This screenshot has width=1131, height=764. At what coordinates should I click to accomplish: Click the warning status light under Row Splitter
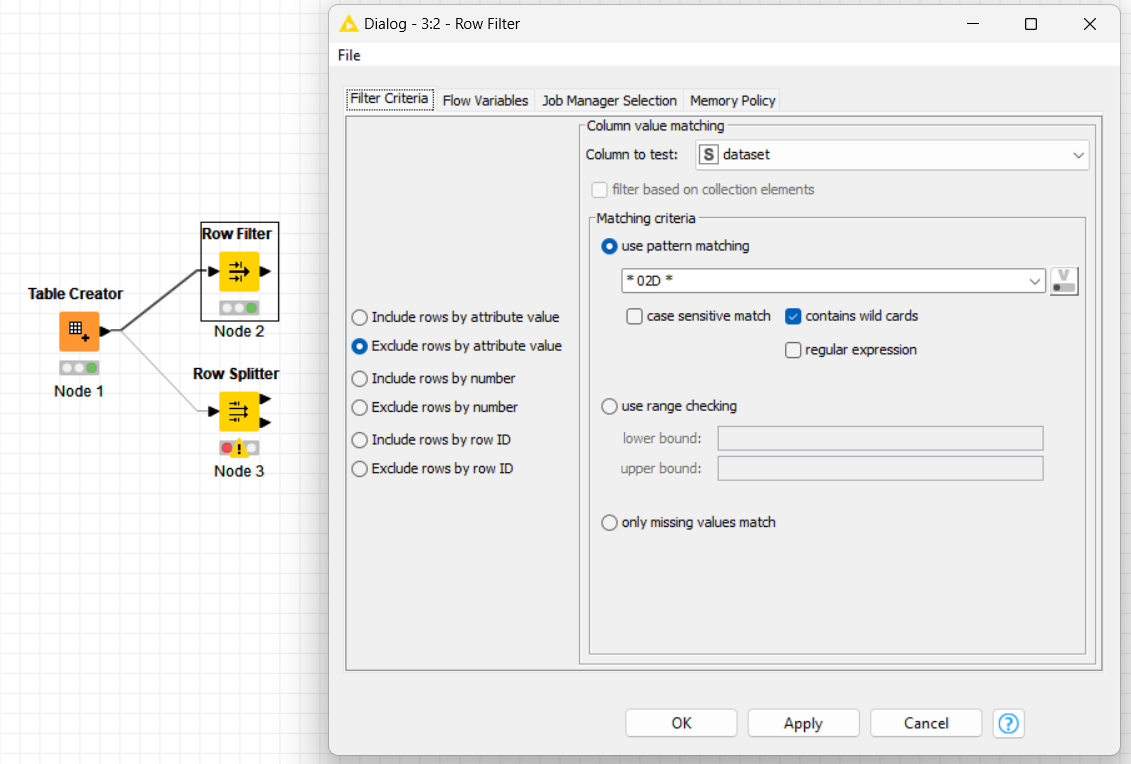[239, 448]
